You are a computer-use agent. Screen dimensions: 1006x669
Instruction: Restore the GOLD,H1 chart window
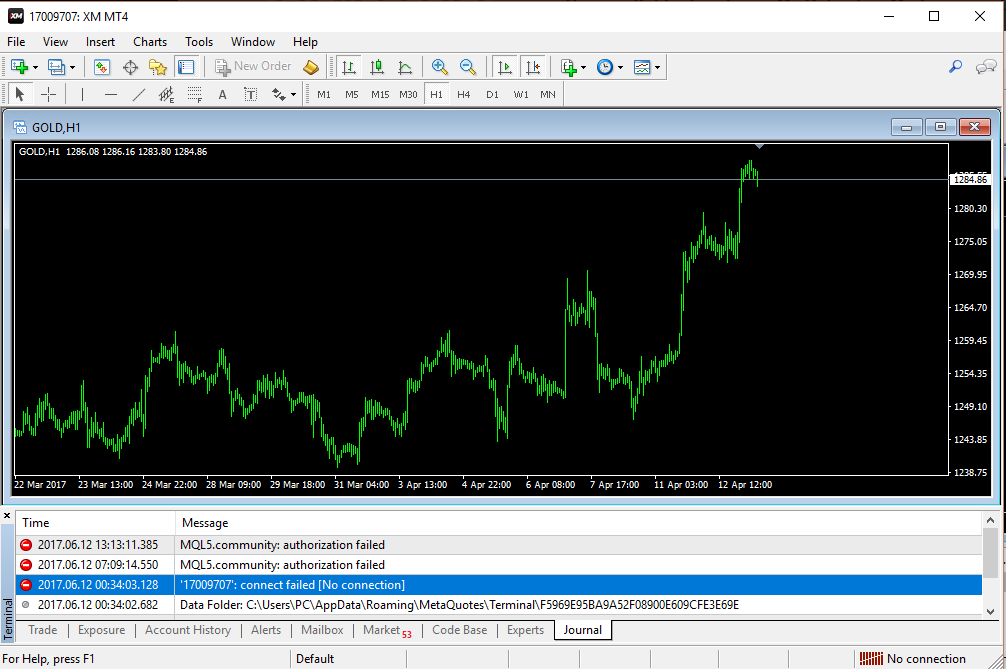pyautogui.click(x=941, y=127)
